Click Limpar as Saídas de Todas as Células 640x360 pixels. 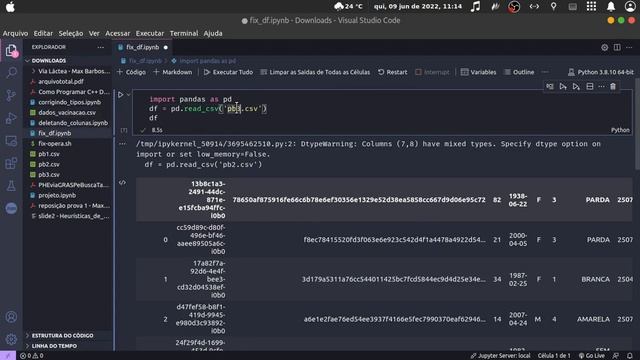point(315,72)
